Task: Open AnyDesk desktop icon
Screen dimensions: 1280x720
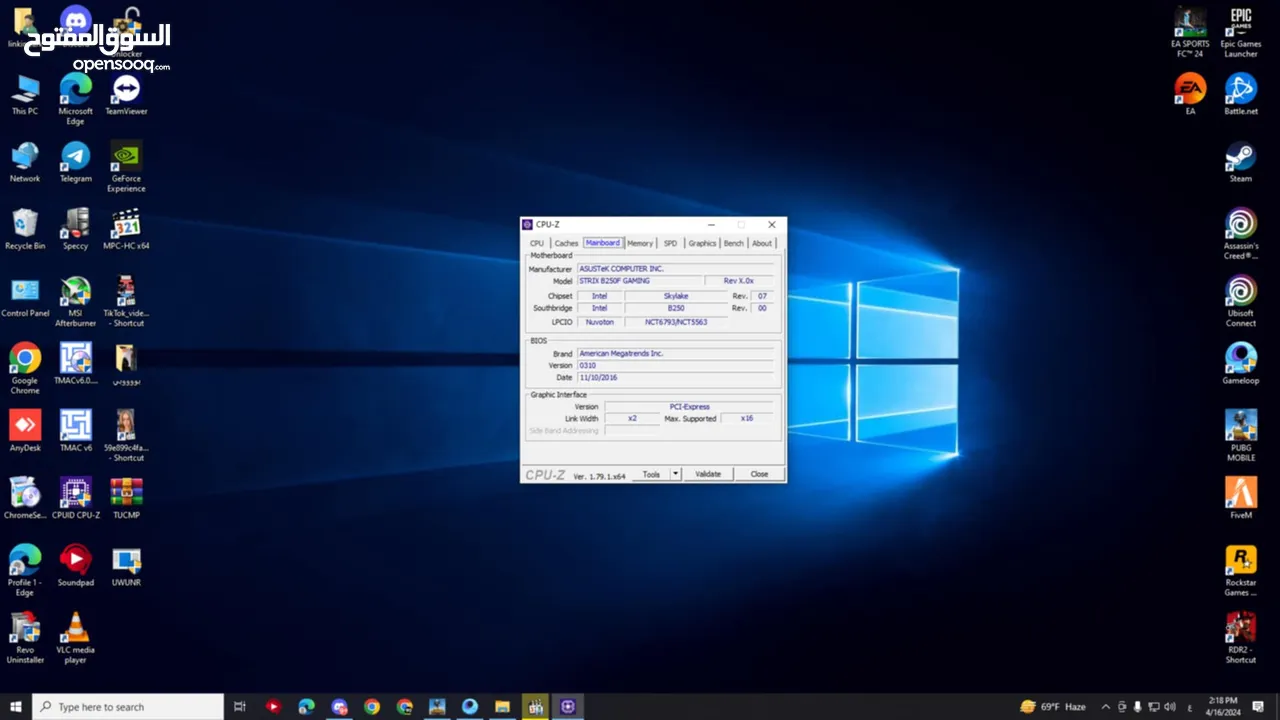Action: [25, 431]
